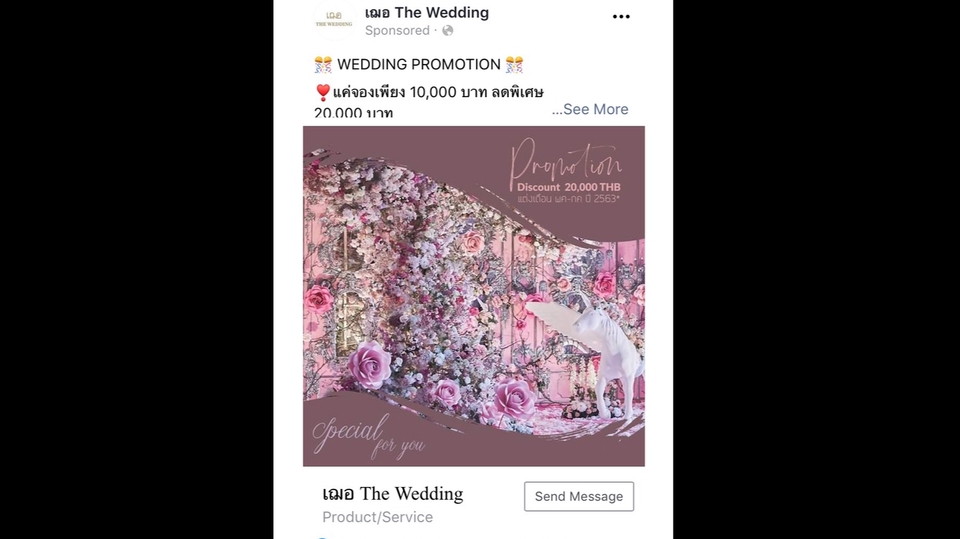Click the Thai text about 10,000 baht booking
960x539 pixels.
click(438, 92)
